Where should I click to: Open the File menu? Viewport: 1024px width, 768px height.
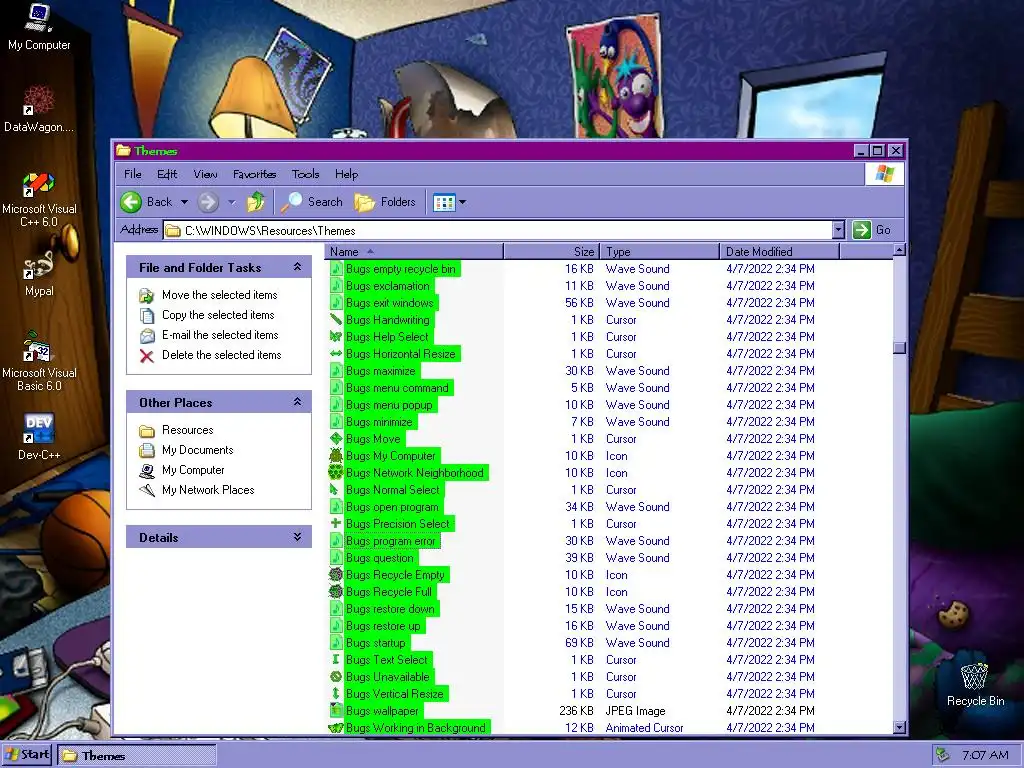click(x=133, y=174)
